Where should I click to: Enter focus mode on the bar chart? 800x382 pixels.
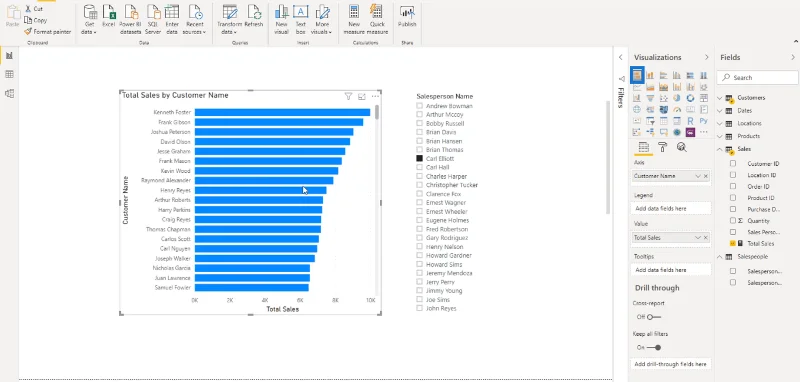(x=362, y=96)
